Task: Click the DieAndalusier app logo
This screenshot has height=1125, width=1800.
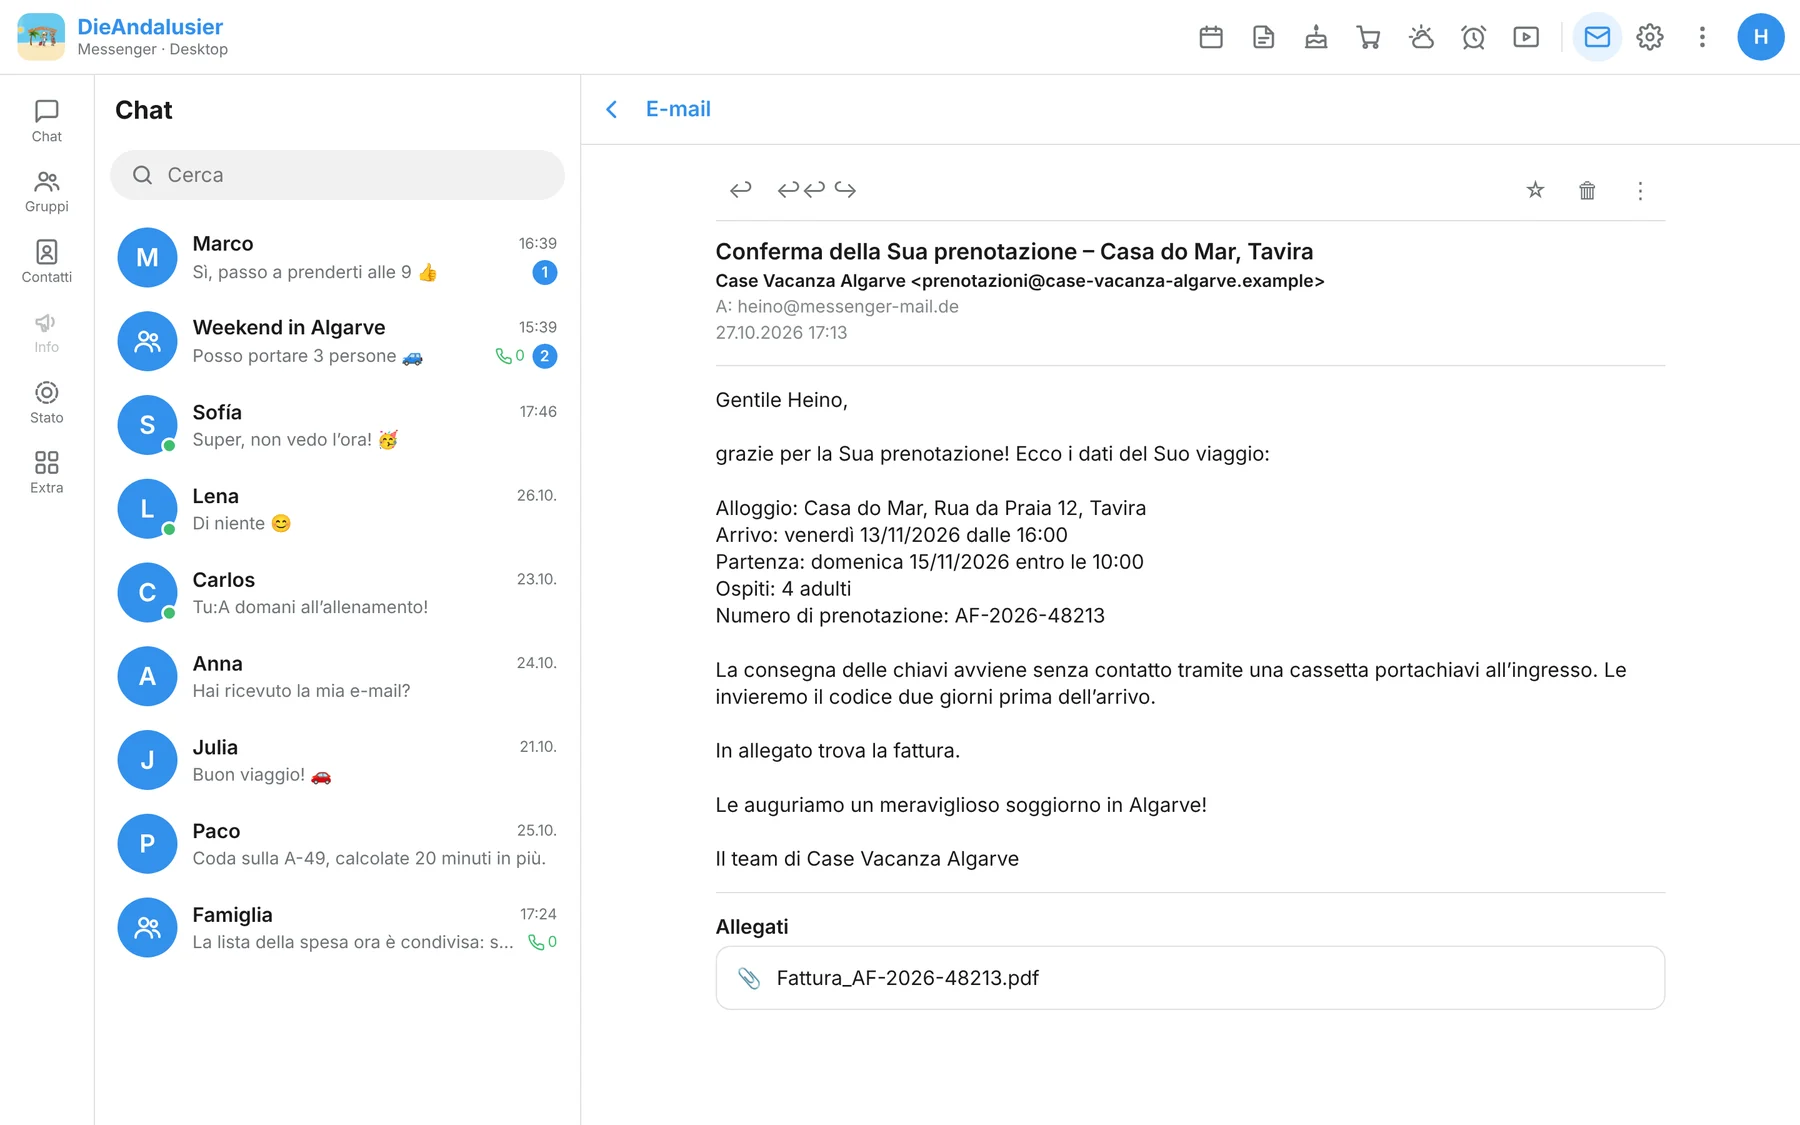Action: 41,37
